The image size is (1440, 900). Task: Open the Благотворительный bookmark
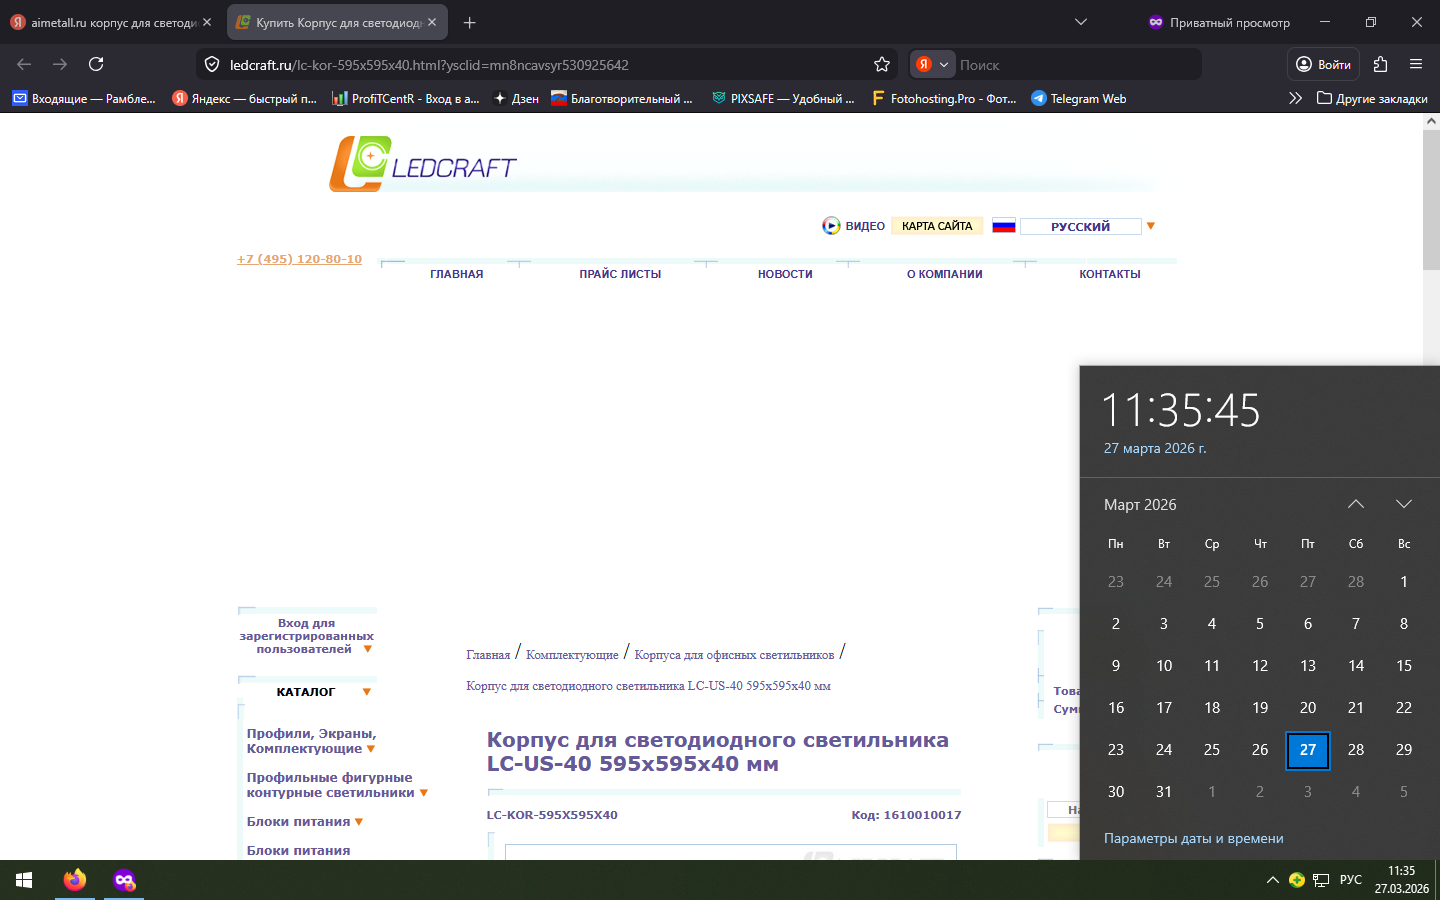(622, 98)
